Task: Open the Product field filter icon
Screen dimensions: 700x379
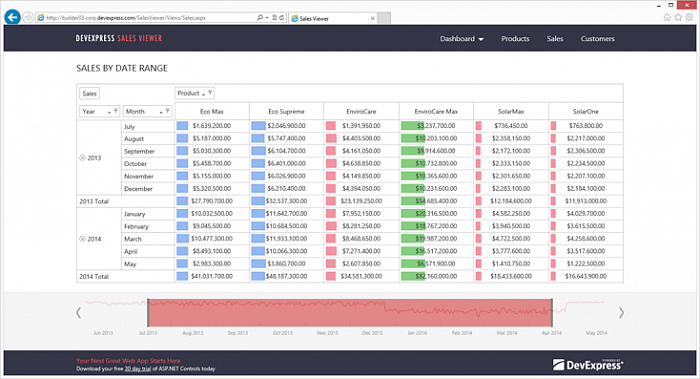Action: tap(210, 92)
